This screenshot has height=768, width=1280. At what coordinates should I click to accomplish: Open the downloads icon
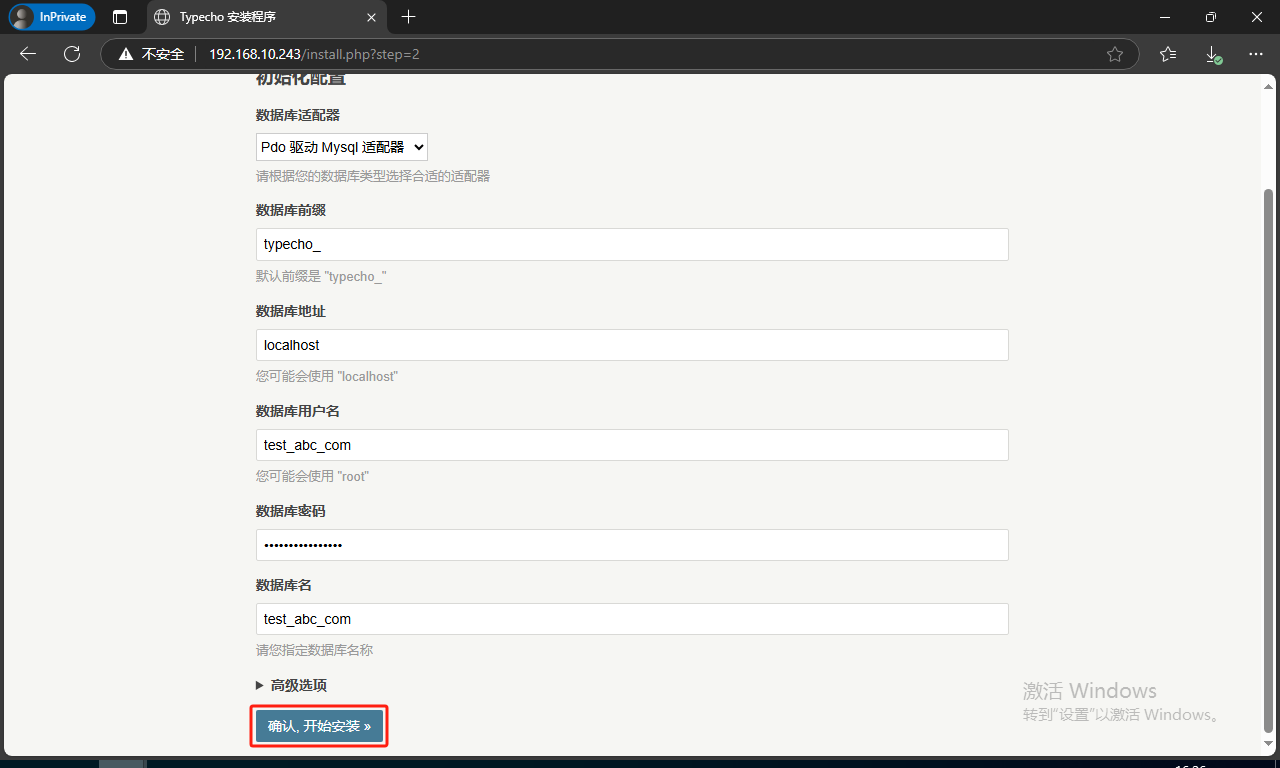[x=1212, y=54]
